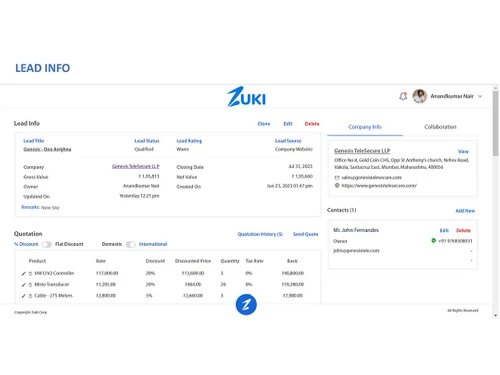This screenshot has width=500, height=375.
Task: Select the VMFO V2 Controller product name
Action: click(54, 273)
